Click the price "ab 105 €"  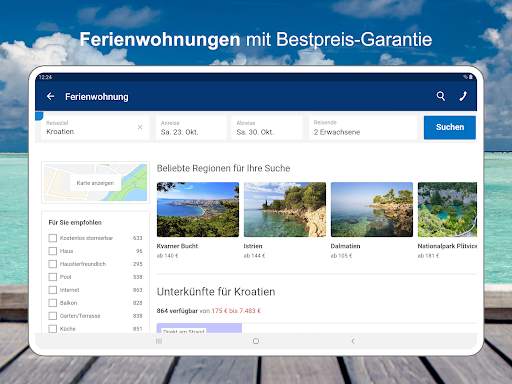tap(341, 256)
